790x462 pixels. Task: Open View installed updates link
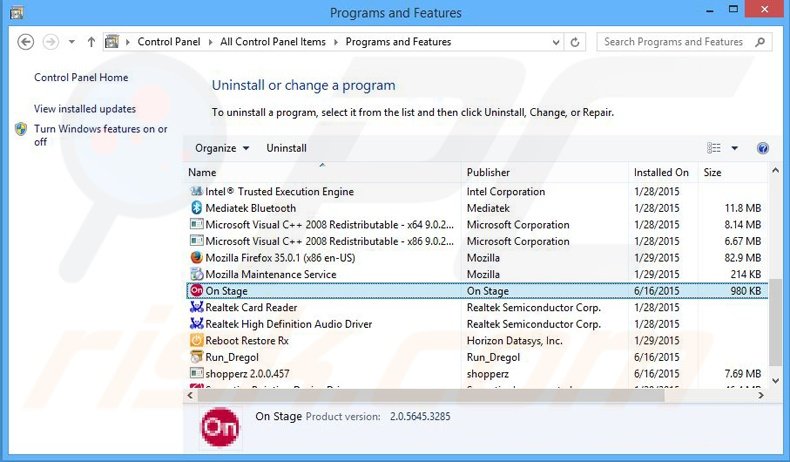point(85,109)
